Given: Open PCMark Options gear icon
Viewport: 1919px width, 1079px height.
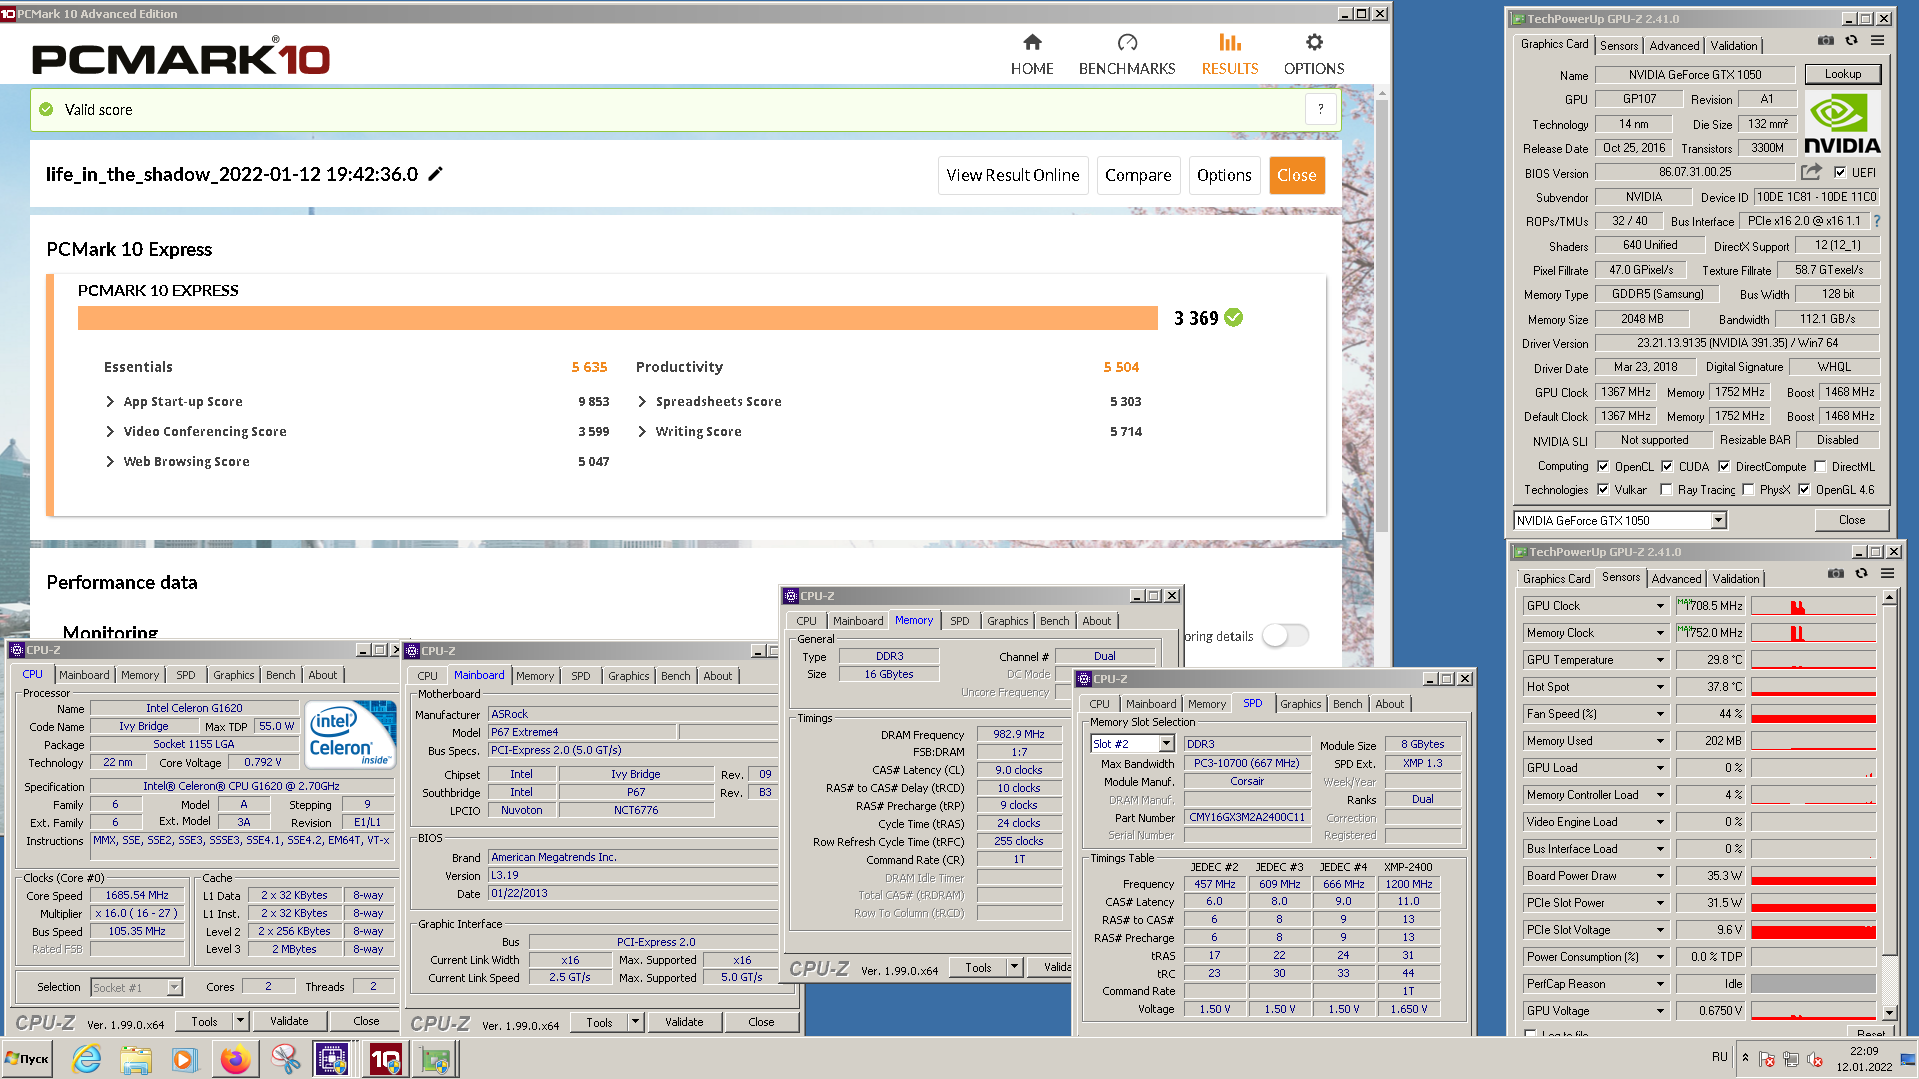Looking at the screenshot, I should (1314, 42).
